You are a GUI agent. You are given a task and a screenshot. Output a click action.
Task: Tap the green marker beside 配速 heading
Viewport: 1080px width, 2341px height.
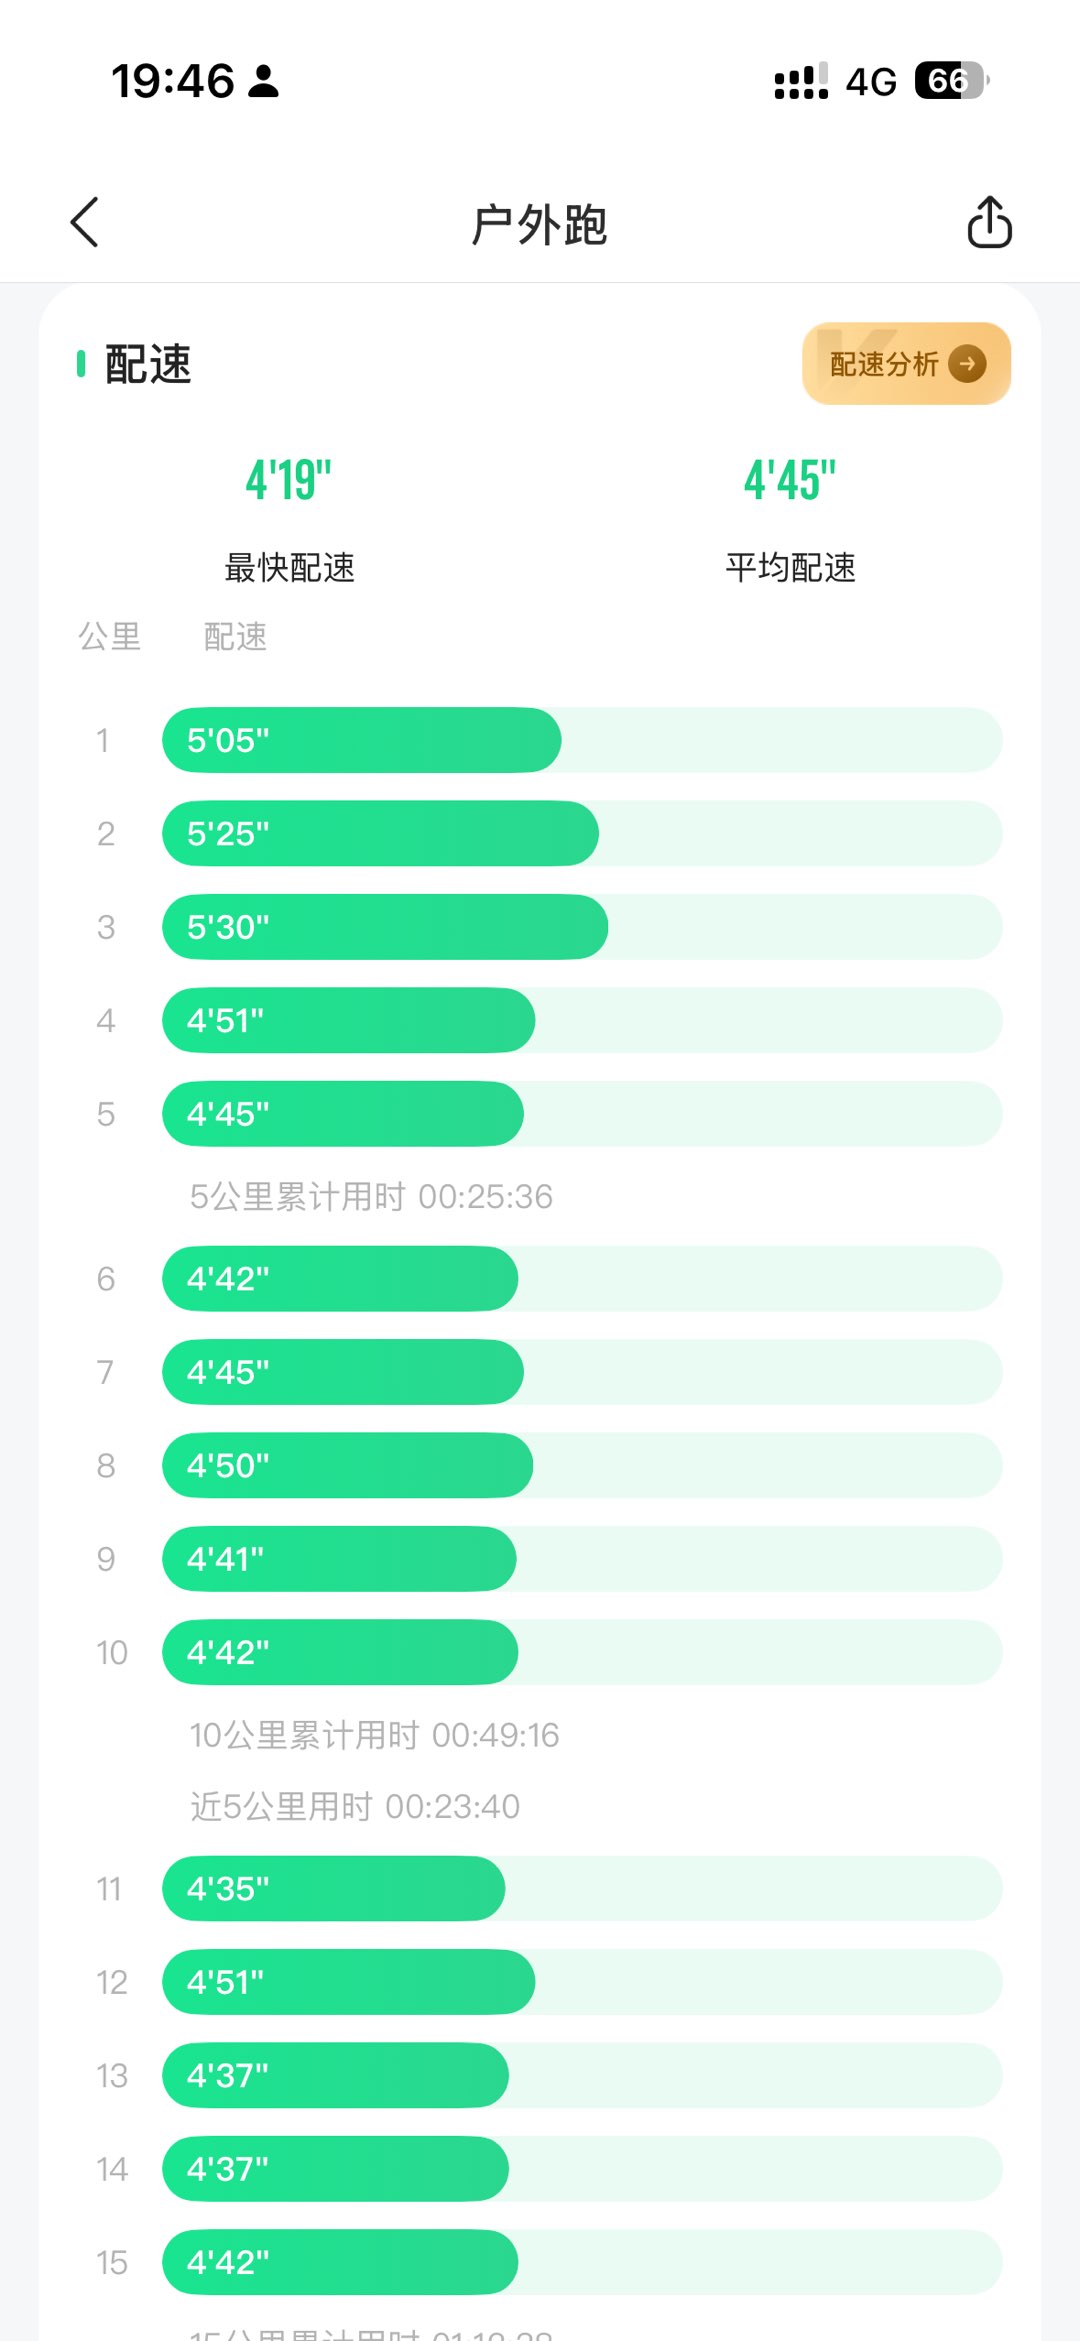point(81,364)
